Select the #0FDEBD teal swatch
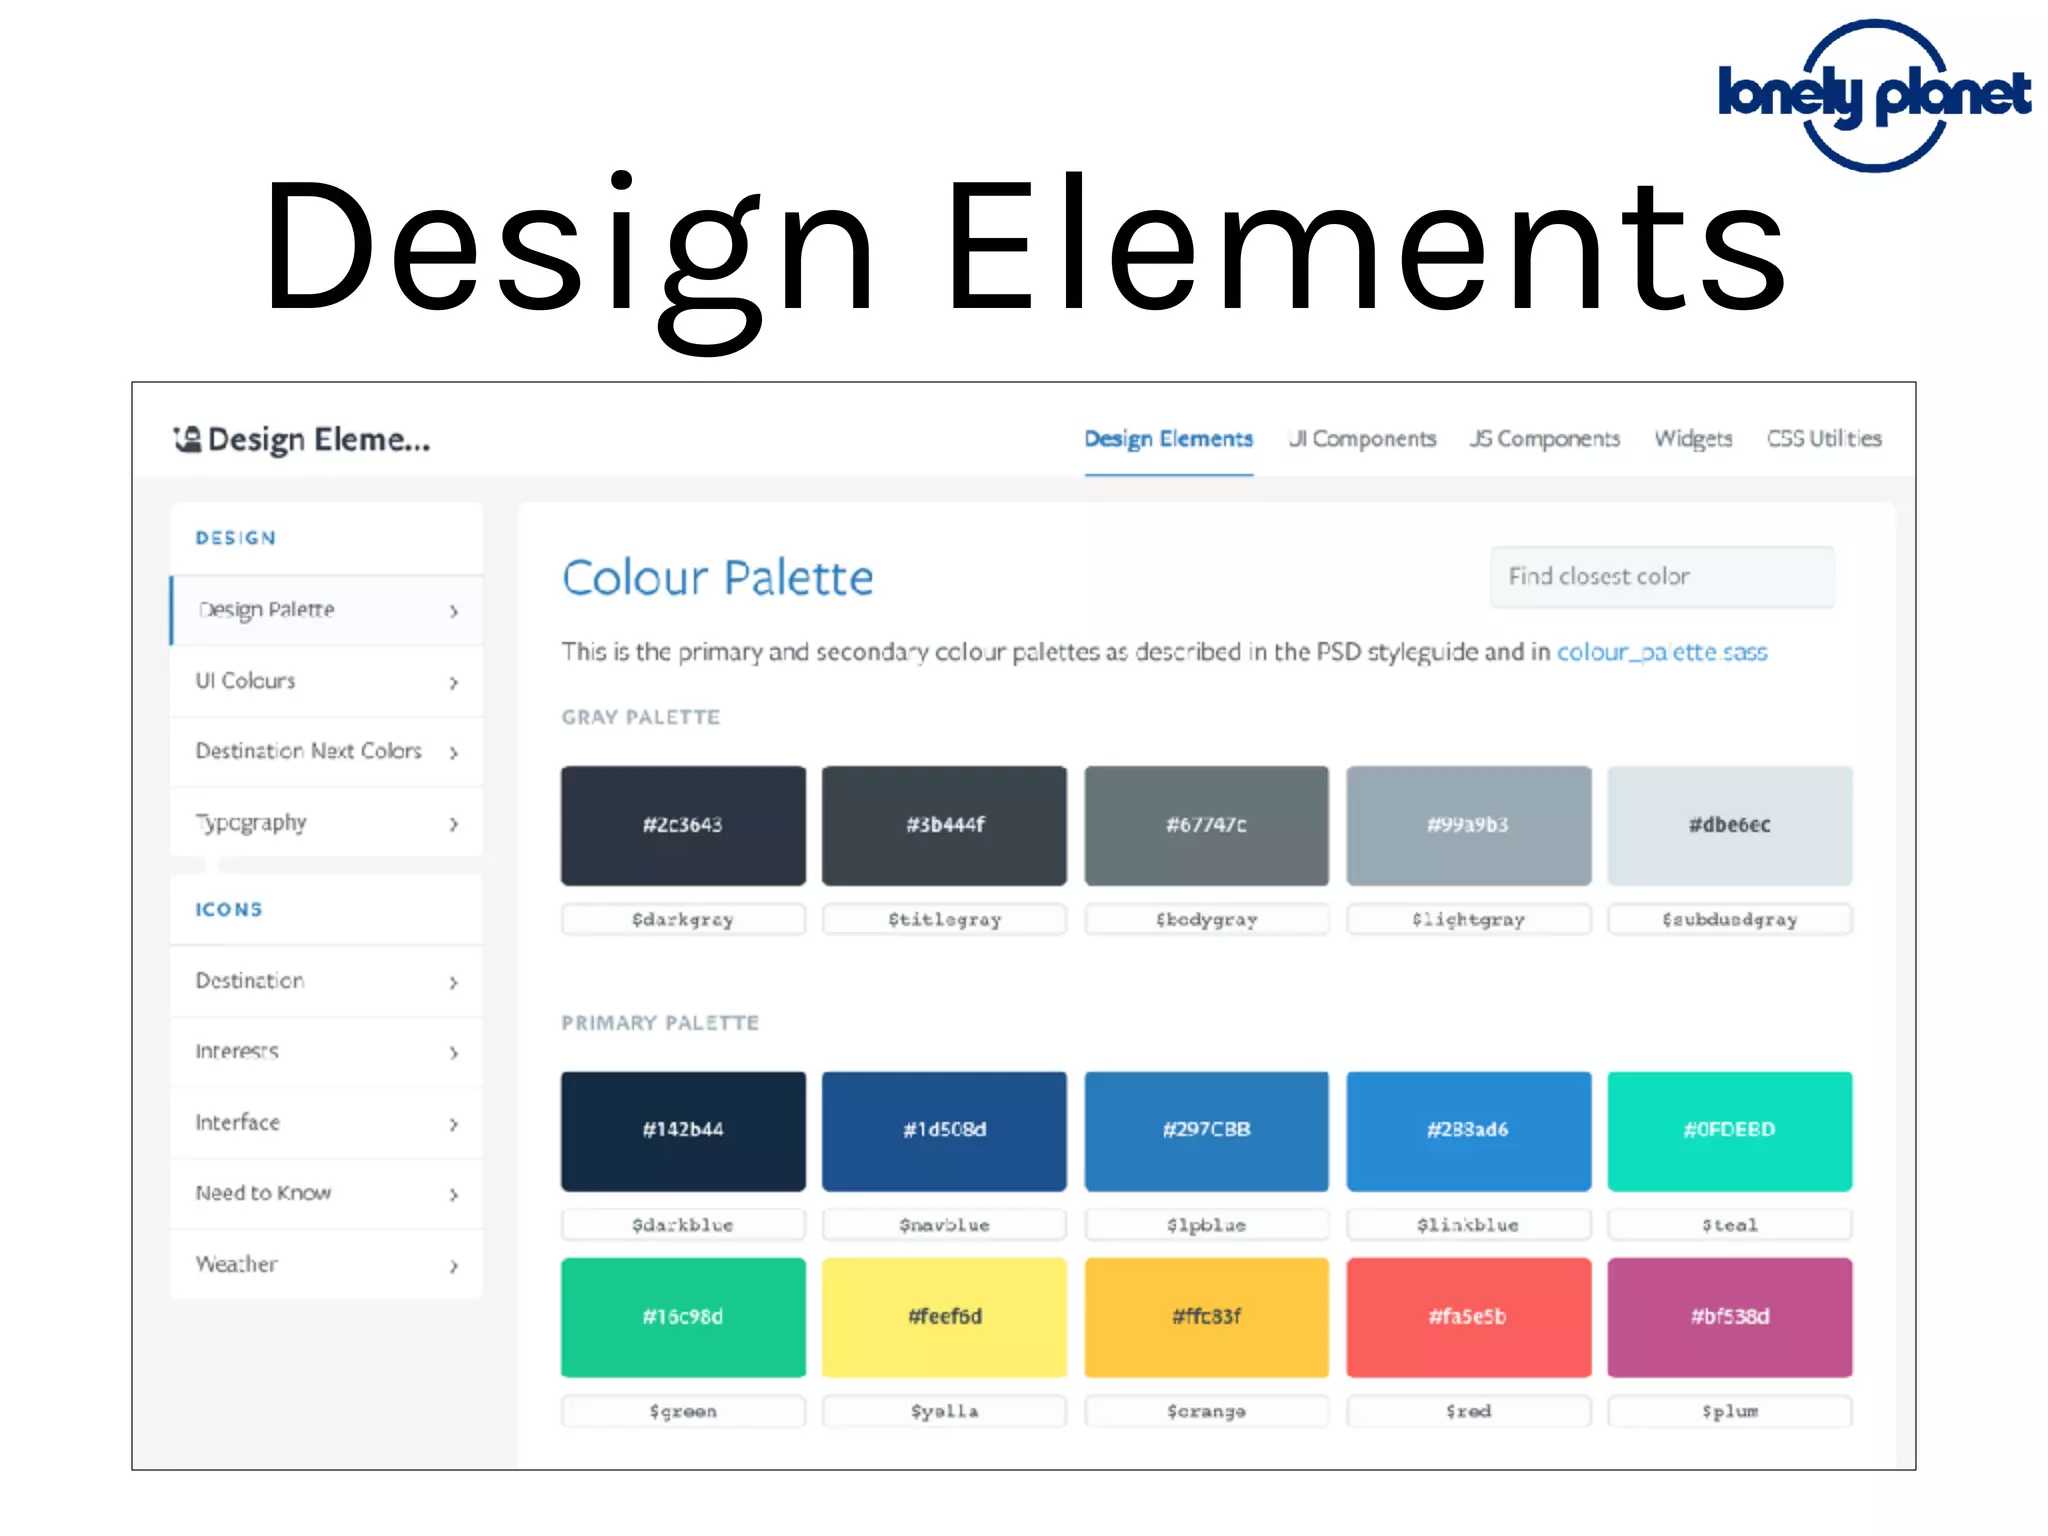2048x1536 pixels. coord(1729,1131)
